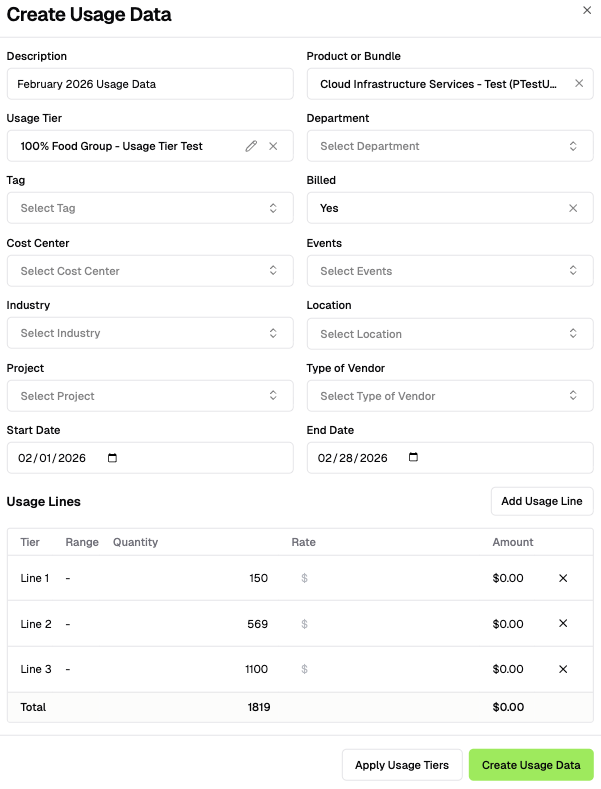Delete usage Line 3

click(563, 669)
